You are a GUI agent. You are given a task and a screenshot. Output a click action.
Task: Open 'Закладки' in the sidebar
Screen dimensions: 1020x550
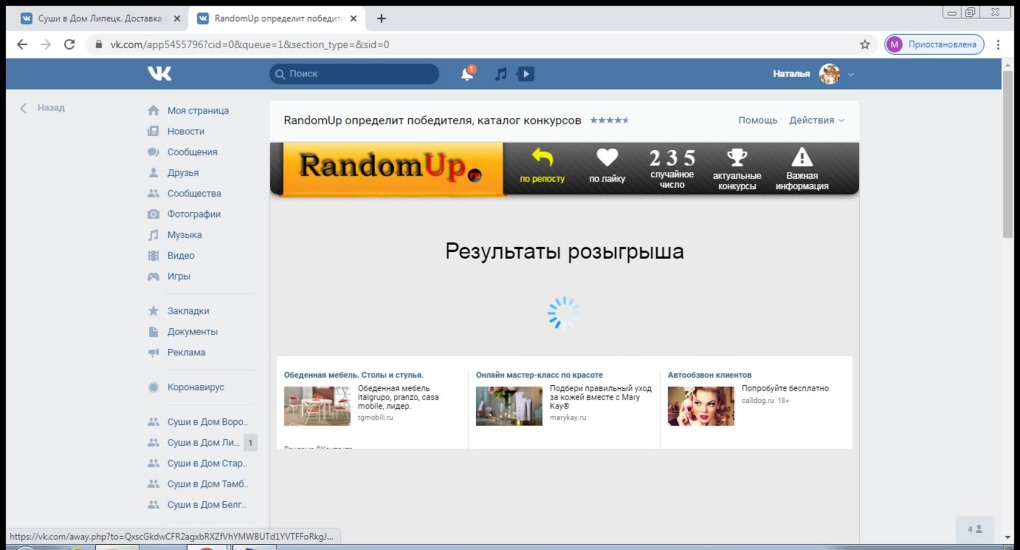188,311
